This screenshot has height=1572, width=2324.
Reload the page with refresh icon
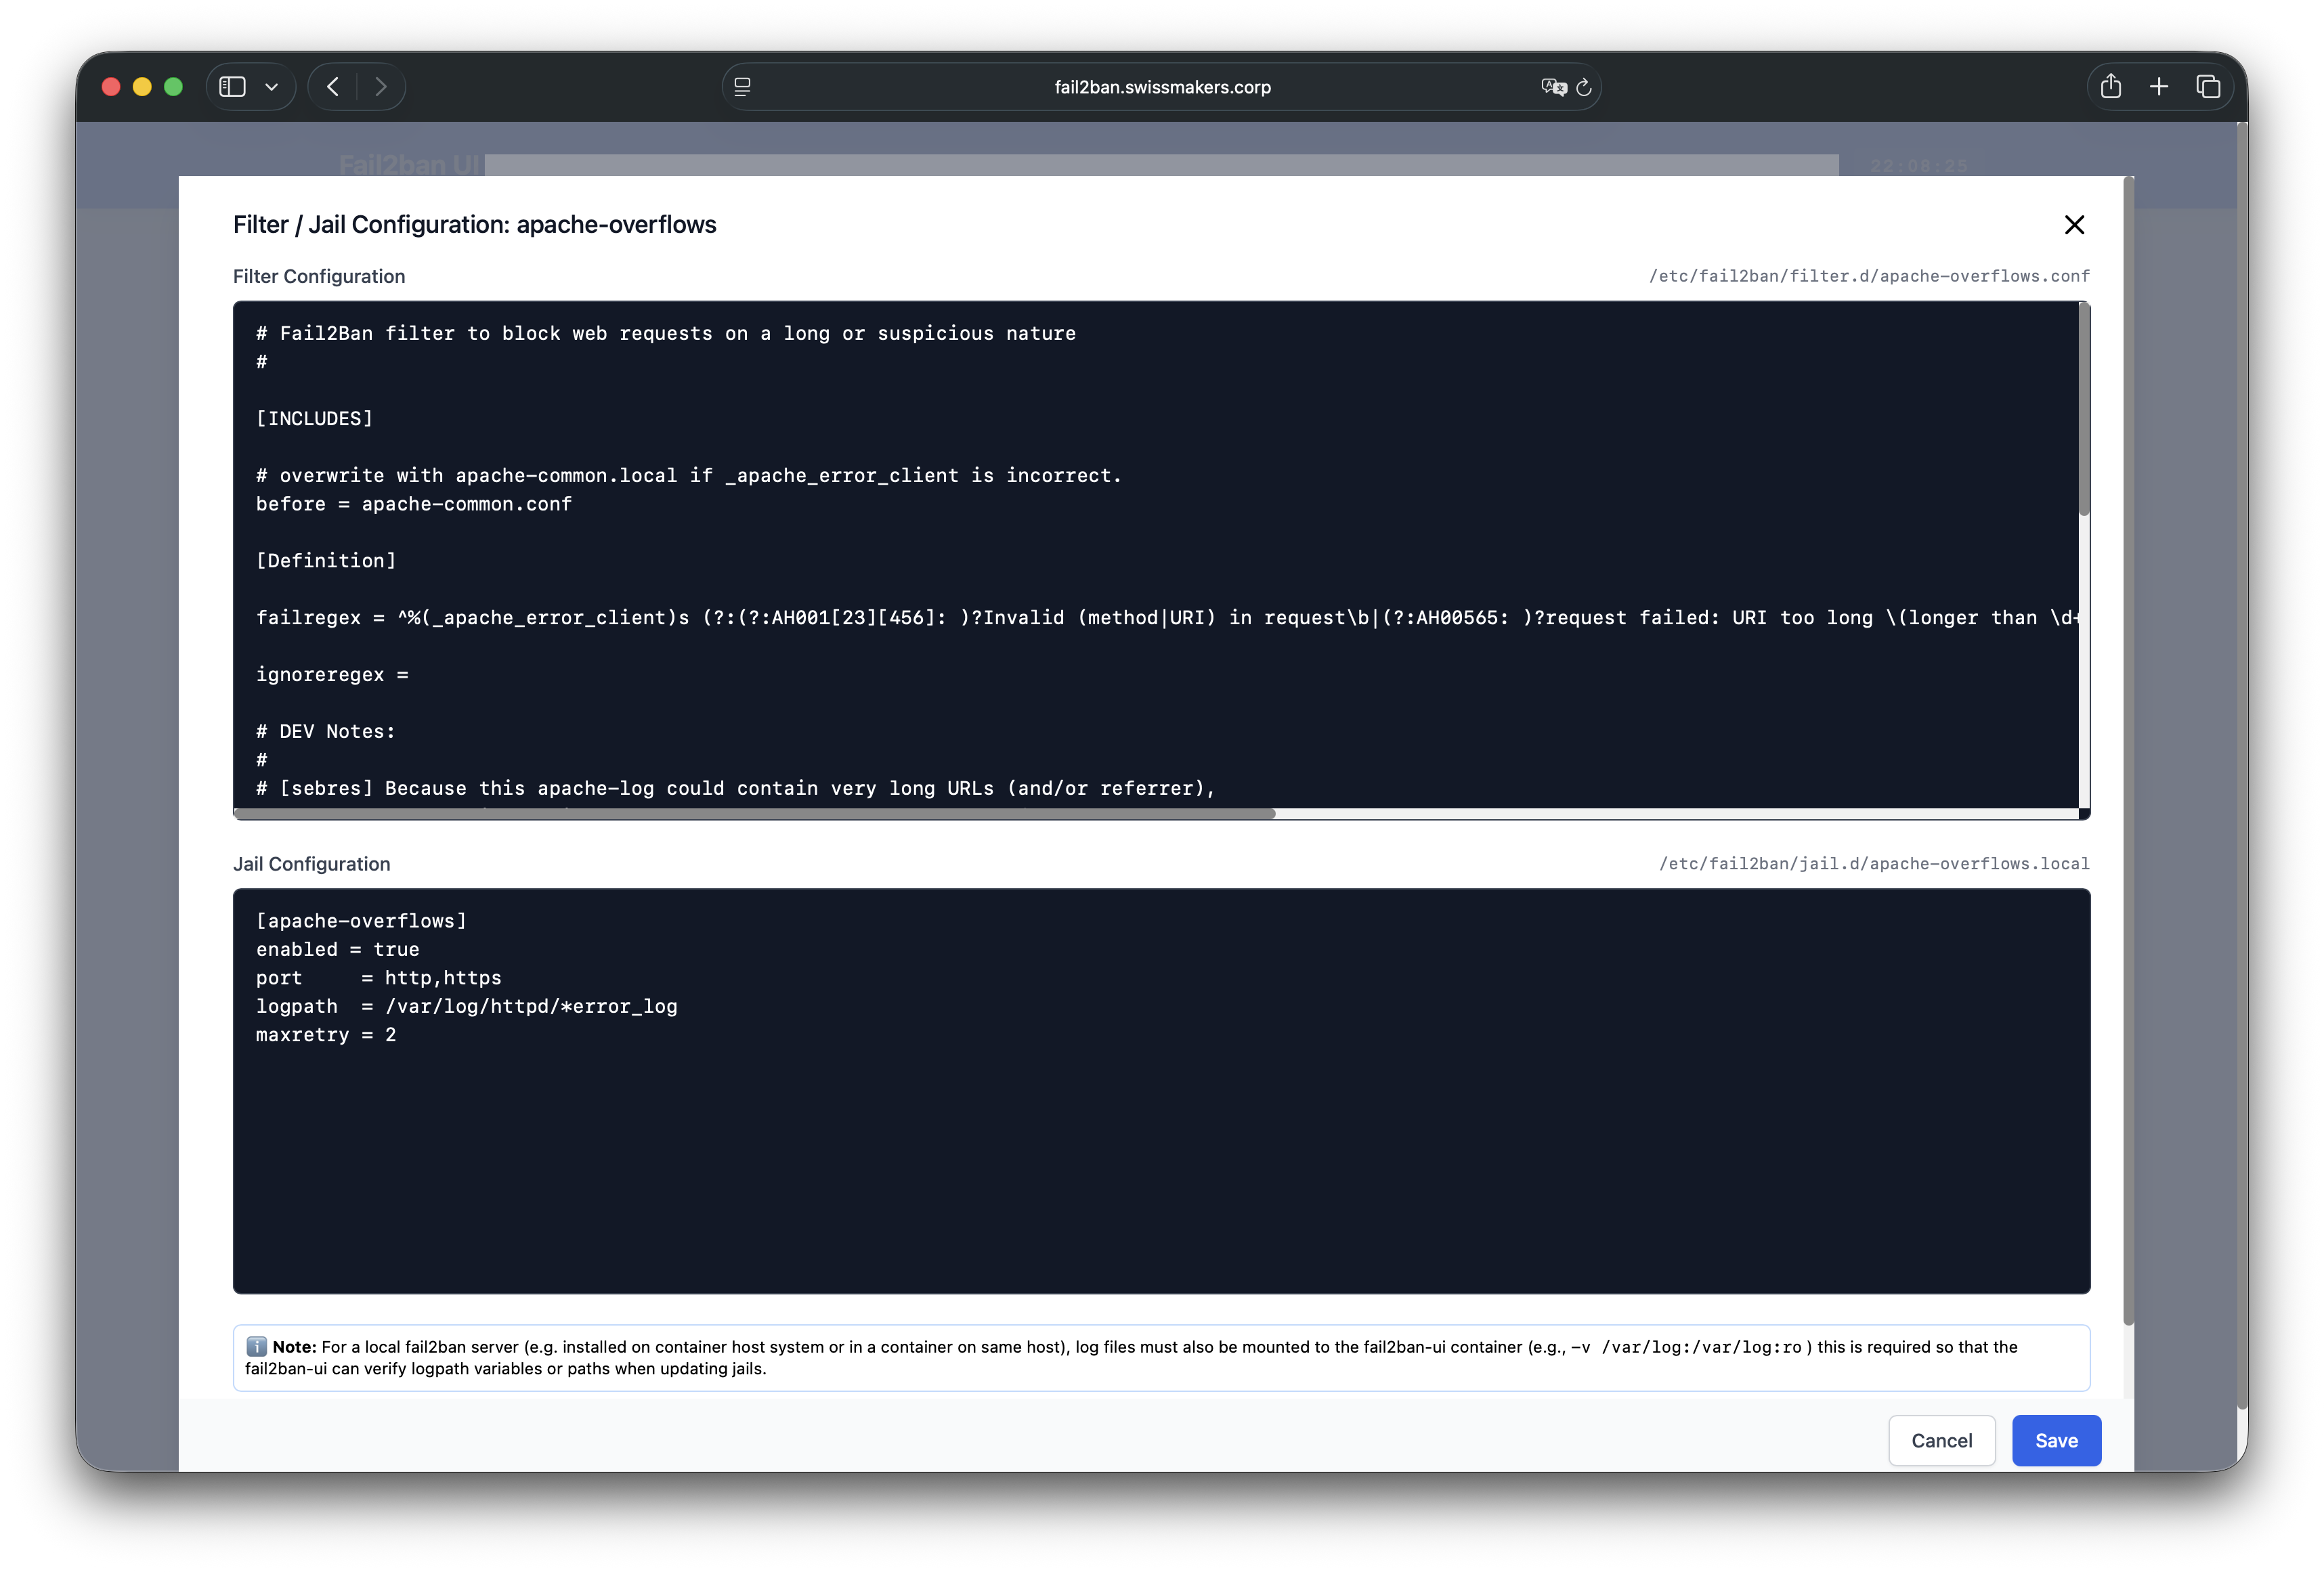tap(1584, 87)
